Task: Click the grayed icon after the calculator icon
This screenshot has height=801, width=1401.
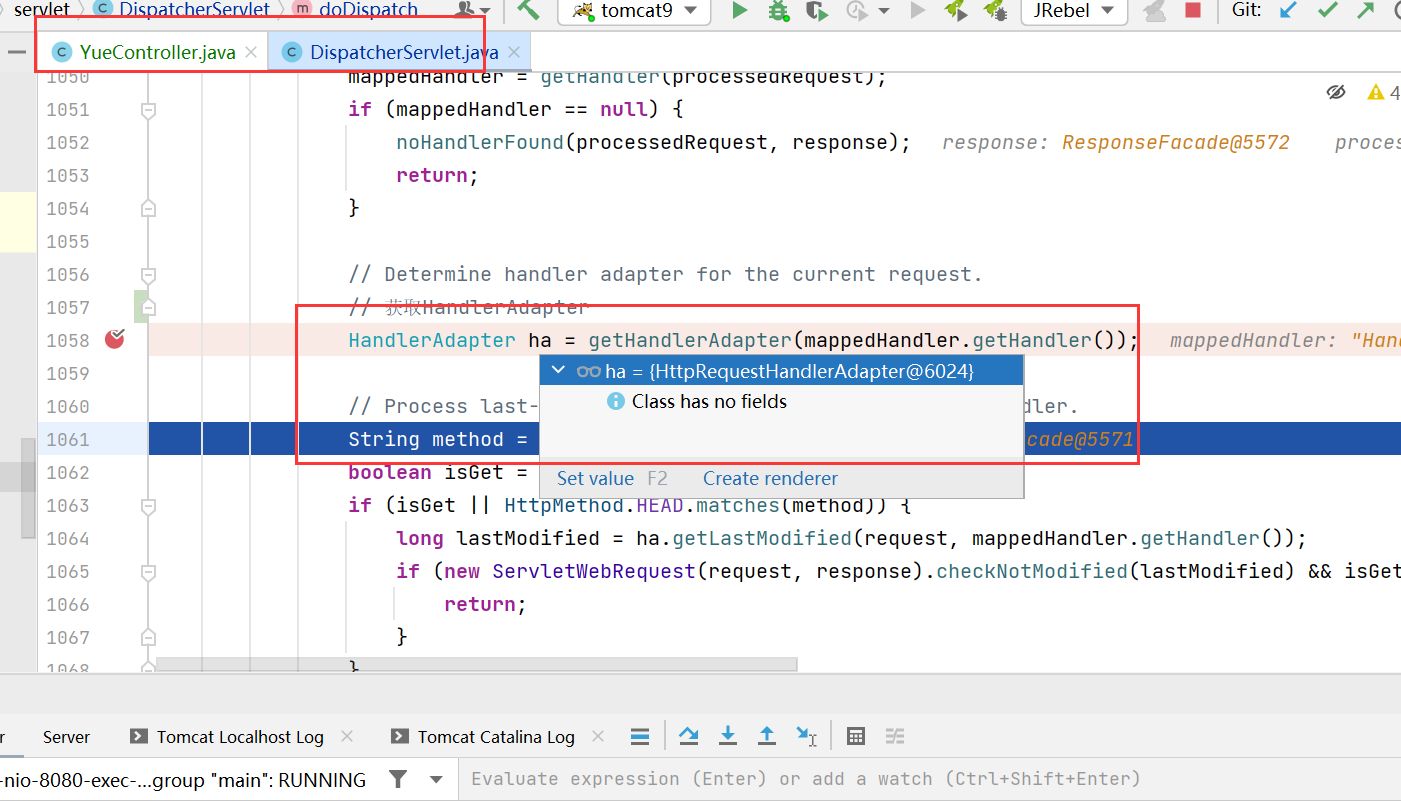Action: pos(894,737)
